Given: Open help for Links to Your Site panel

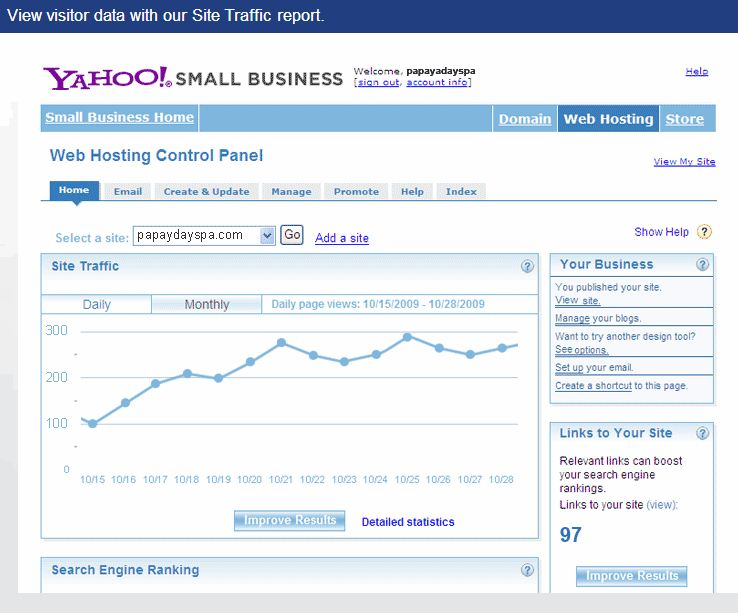Looking at the screenshot, I should pos(702,433).
